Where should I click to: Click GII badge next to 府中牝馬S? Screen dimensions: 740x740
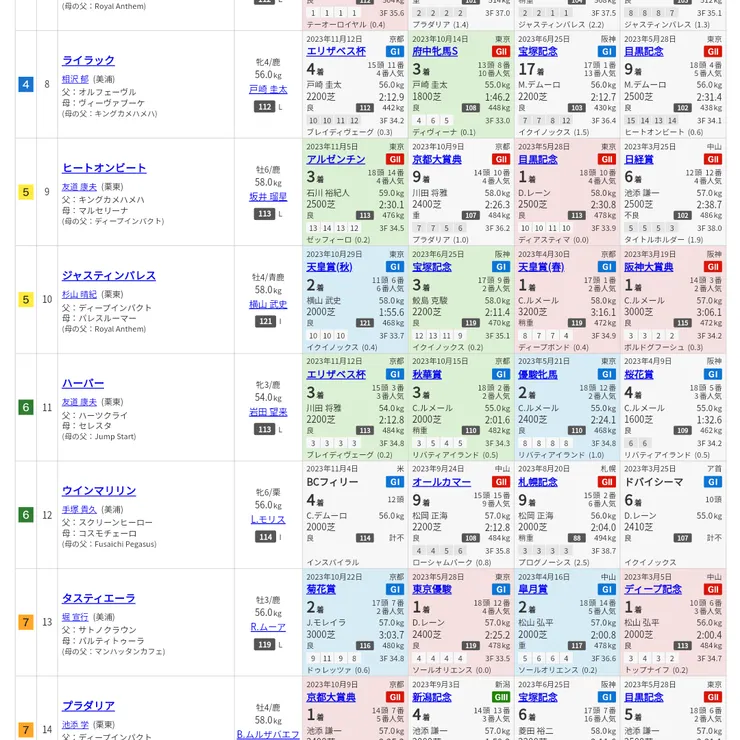pos(501,52)
